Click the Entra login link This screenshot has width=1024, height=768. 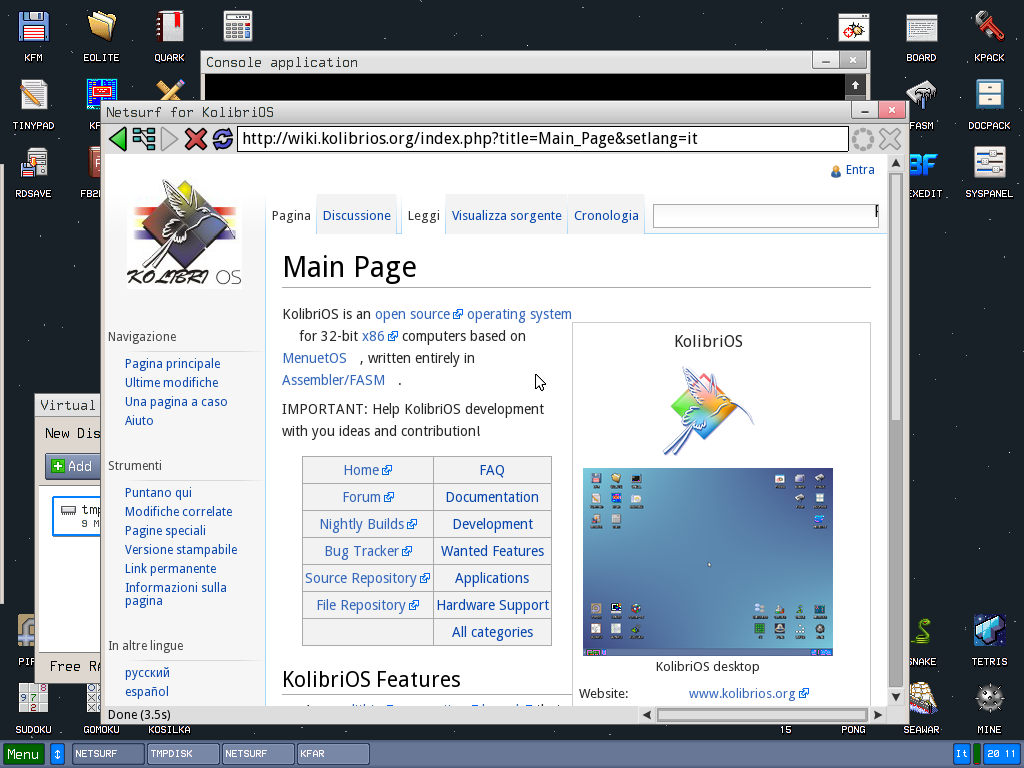tap(859, 170)
